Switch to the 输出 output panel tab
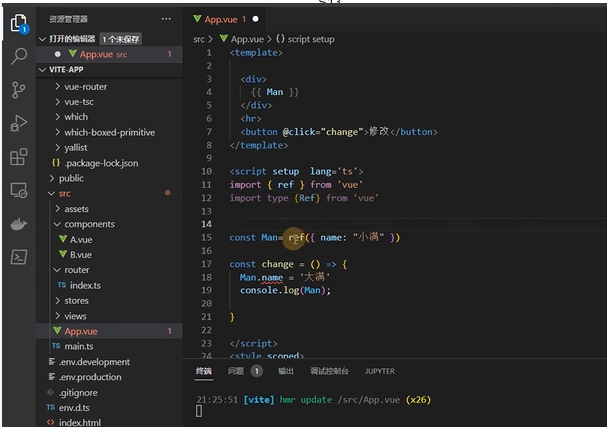Image resolution: width=607 pixels, height=427 pixels. (x=286, y=371)
